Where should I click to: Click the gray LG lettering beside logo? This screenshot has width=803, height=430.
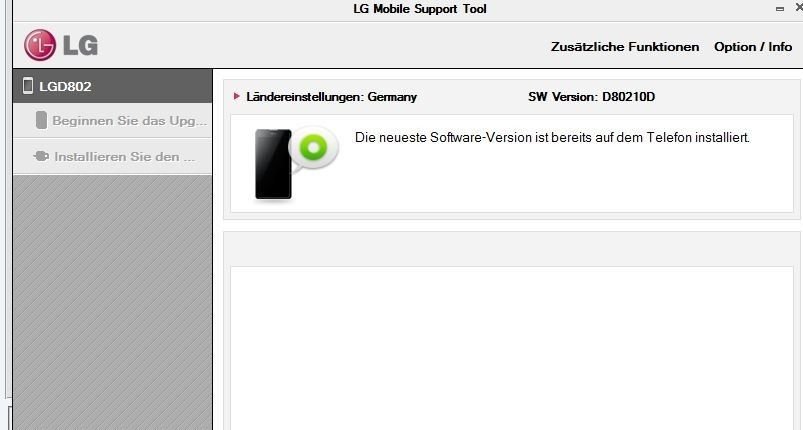click(80, 46)
